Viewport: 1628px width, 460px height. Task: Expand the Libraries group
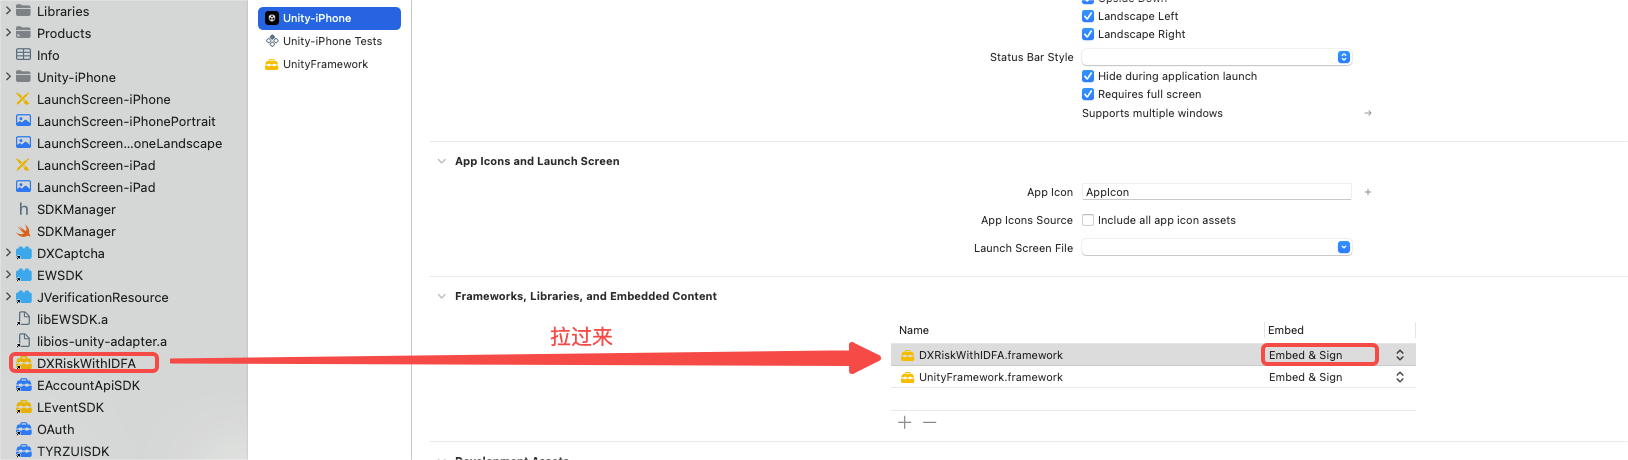(8, 11)
